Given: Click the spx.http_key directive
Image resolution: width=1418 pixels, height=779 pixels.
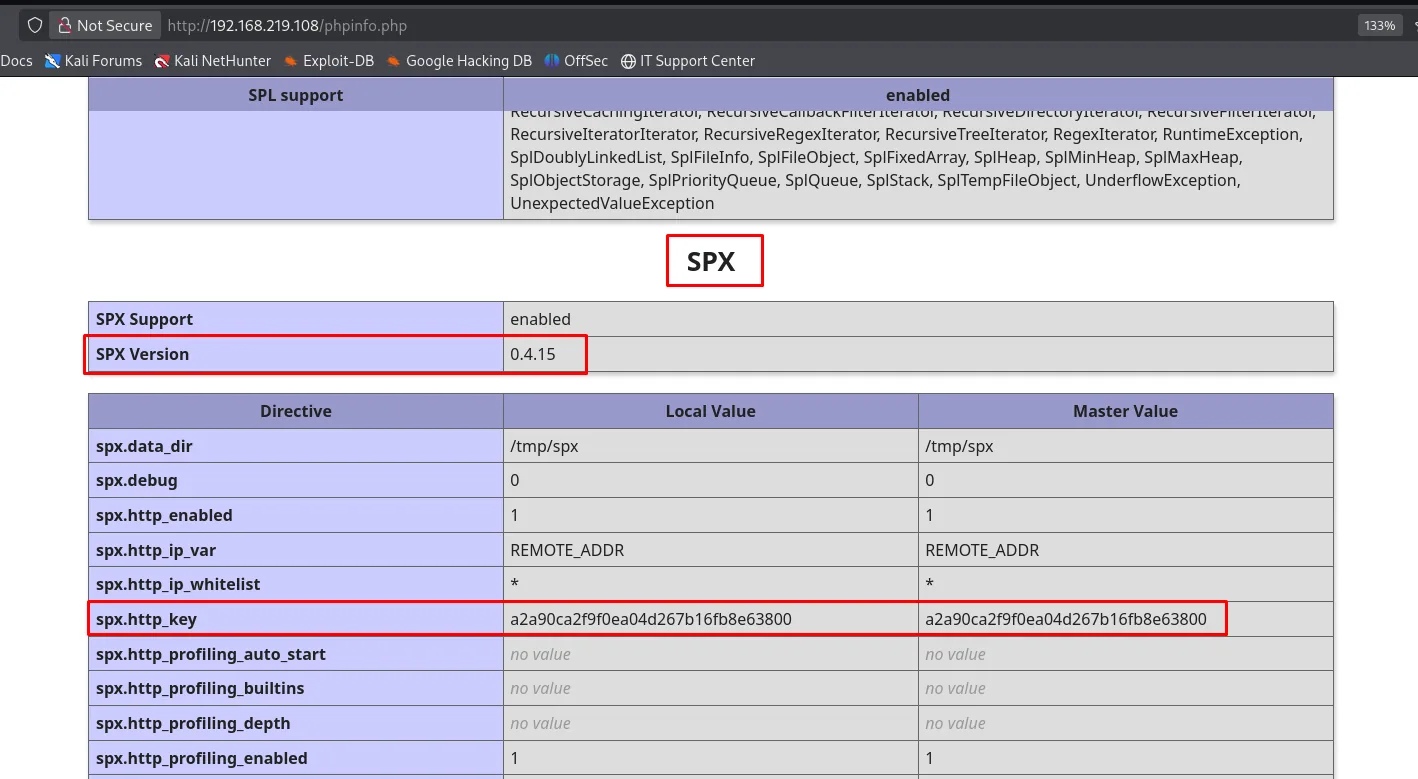Looking at the screenshot, I should coord(146,619).
